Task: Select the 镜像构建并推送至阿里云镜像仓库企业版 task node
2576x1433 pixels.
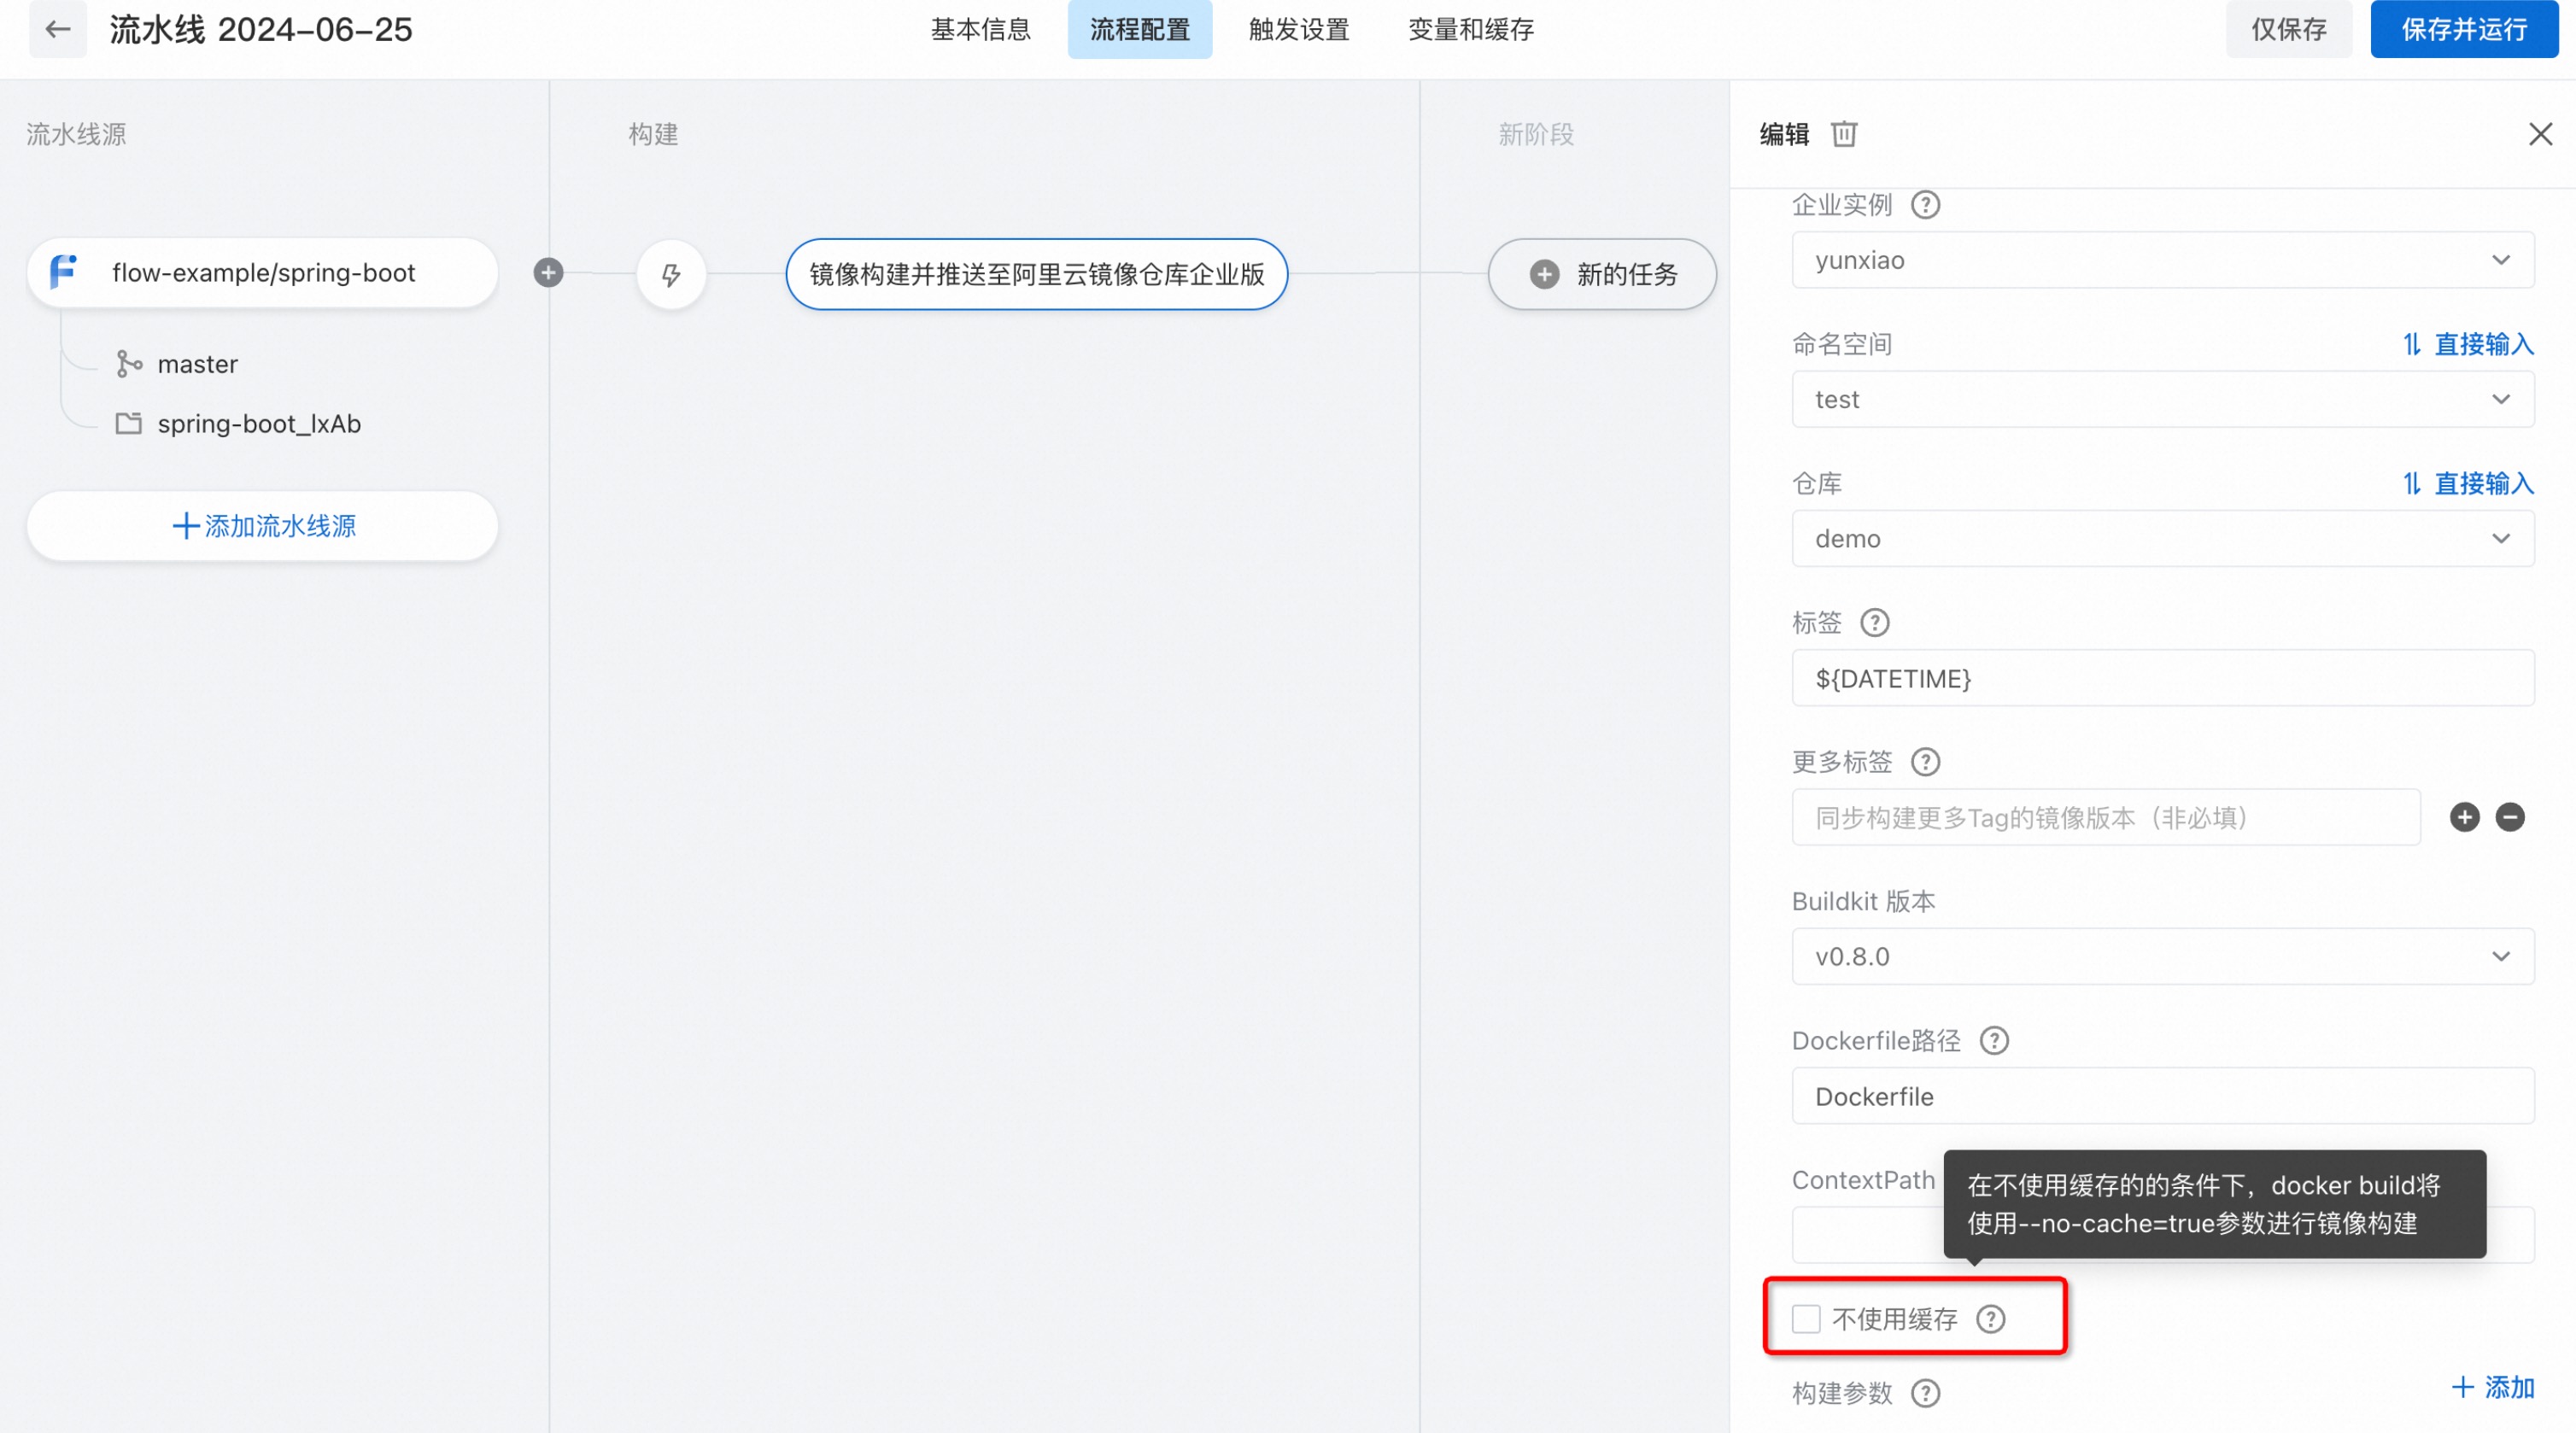Action: pyautogui.click(x=1036, y=274)
